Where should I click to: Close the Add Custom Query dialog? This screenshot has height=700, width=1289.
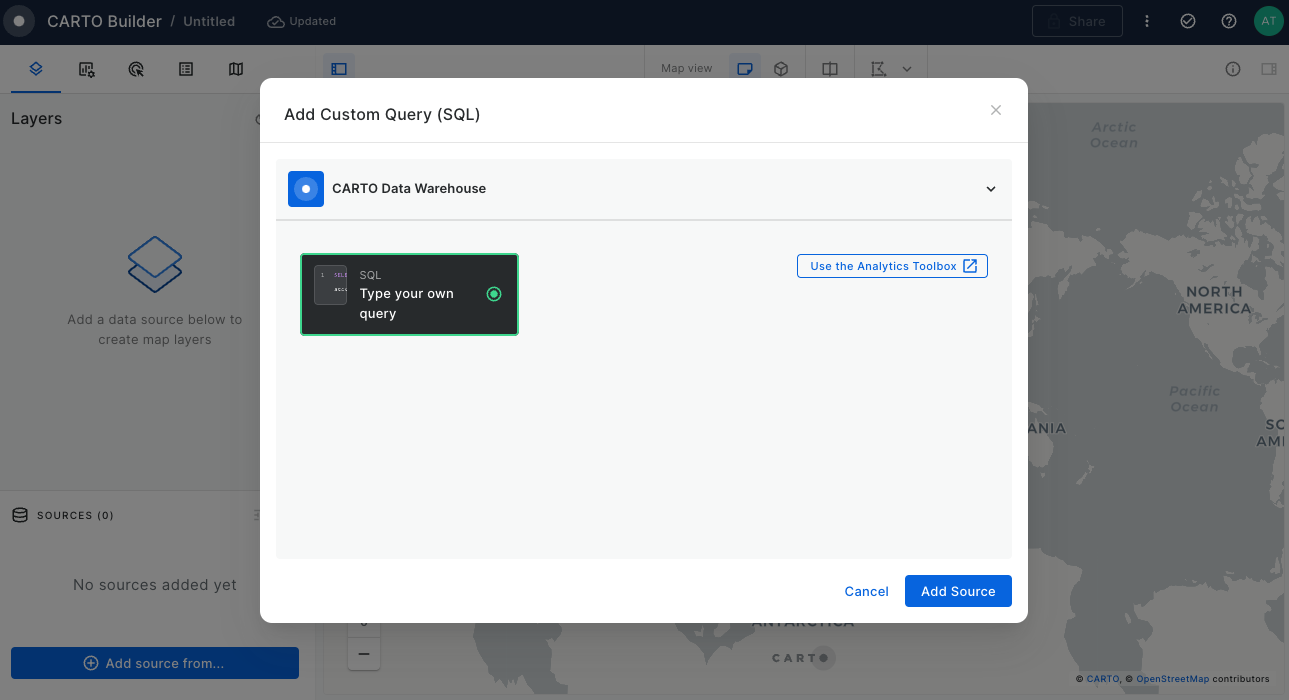tap(995, 110)
